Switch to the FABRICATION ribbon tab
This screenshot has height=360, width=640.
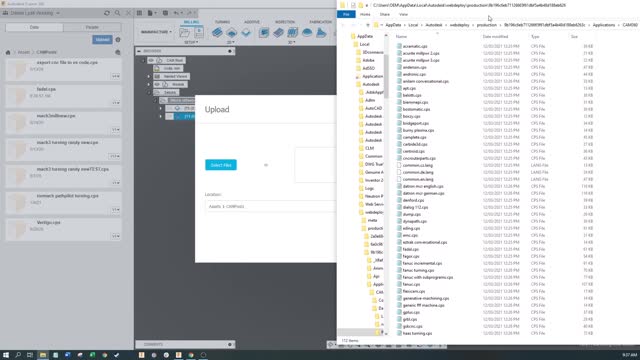tap(320, 22)
